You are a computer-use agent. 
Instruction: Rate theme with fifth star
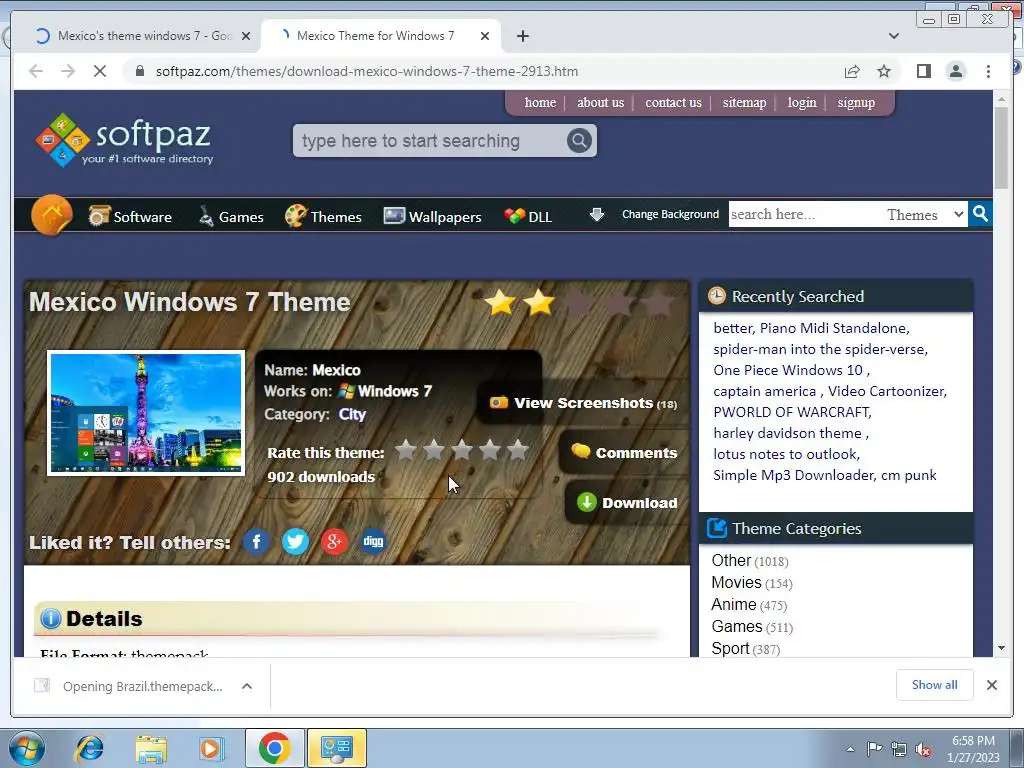(518, 450)
